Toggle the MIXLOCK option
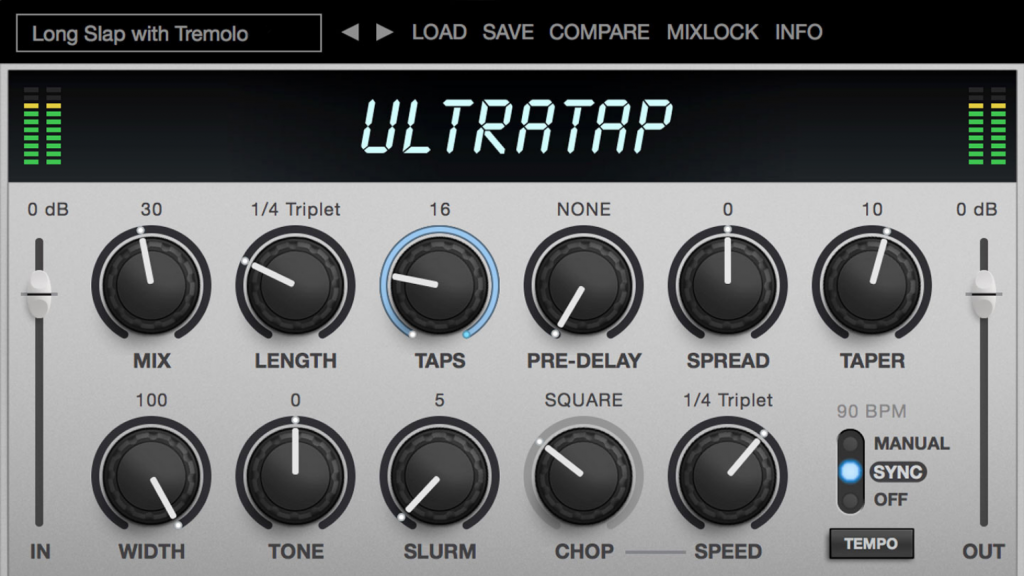1024x576 pixels. pyautogui.click(x=712, y=32)
